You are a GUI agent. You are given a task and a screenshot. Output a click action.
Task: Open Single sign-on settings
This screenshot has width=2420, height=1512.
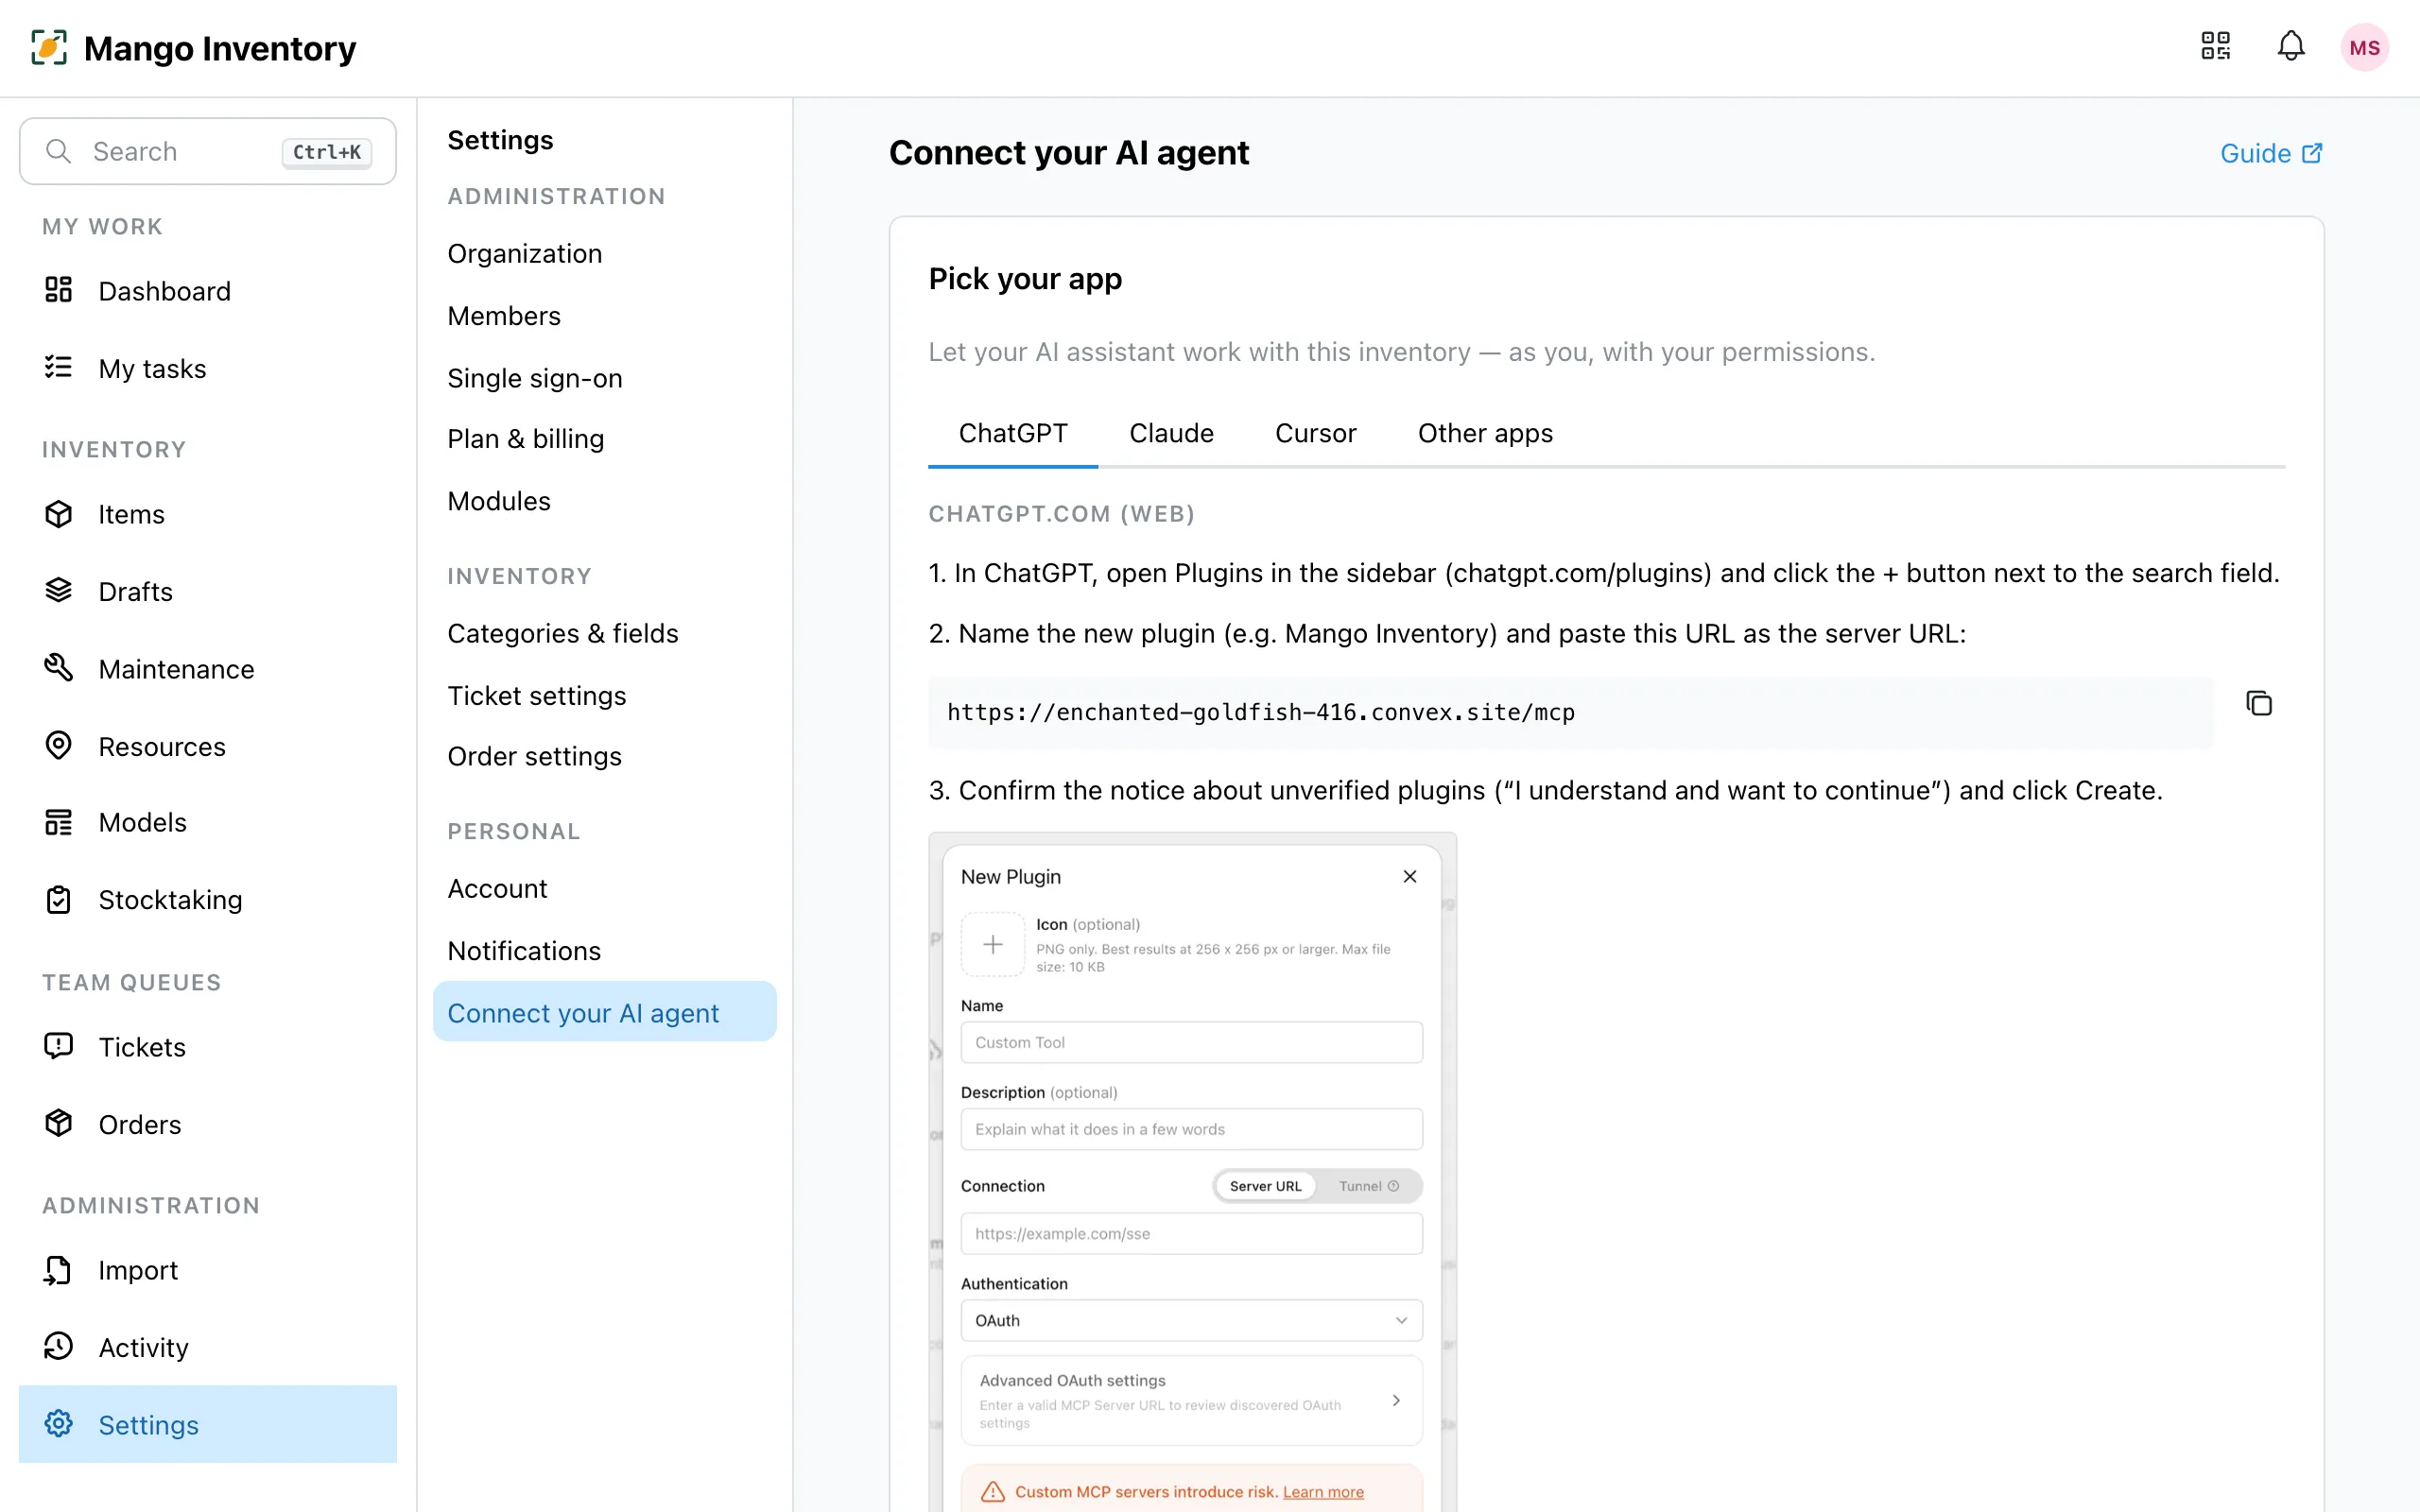pyautogui.click(x=535, y=378)
